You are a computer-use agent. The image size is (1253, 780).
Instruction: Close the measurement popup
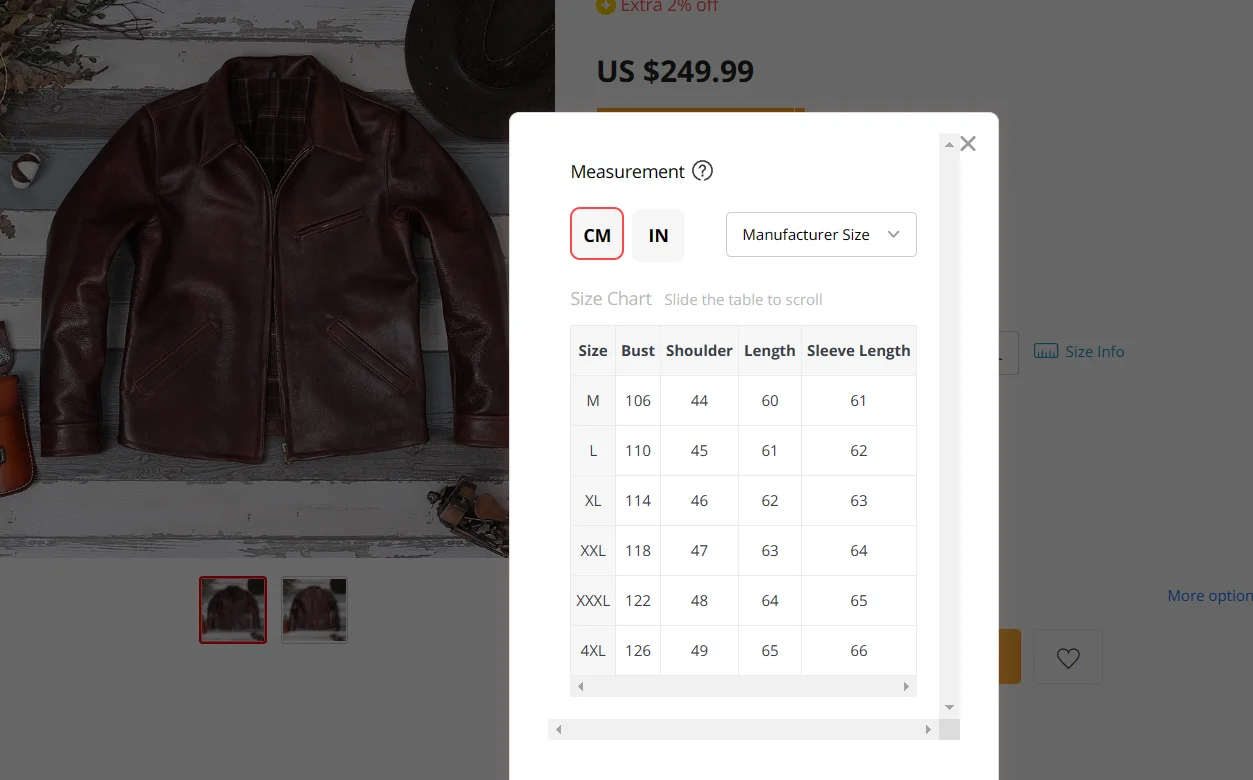[967, 144]
